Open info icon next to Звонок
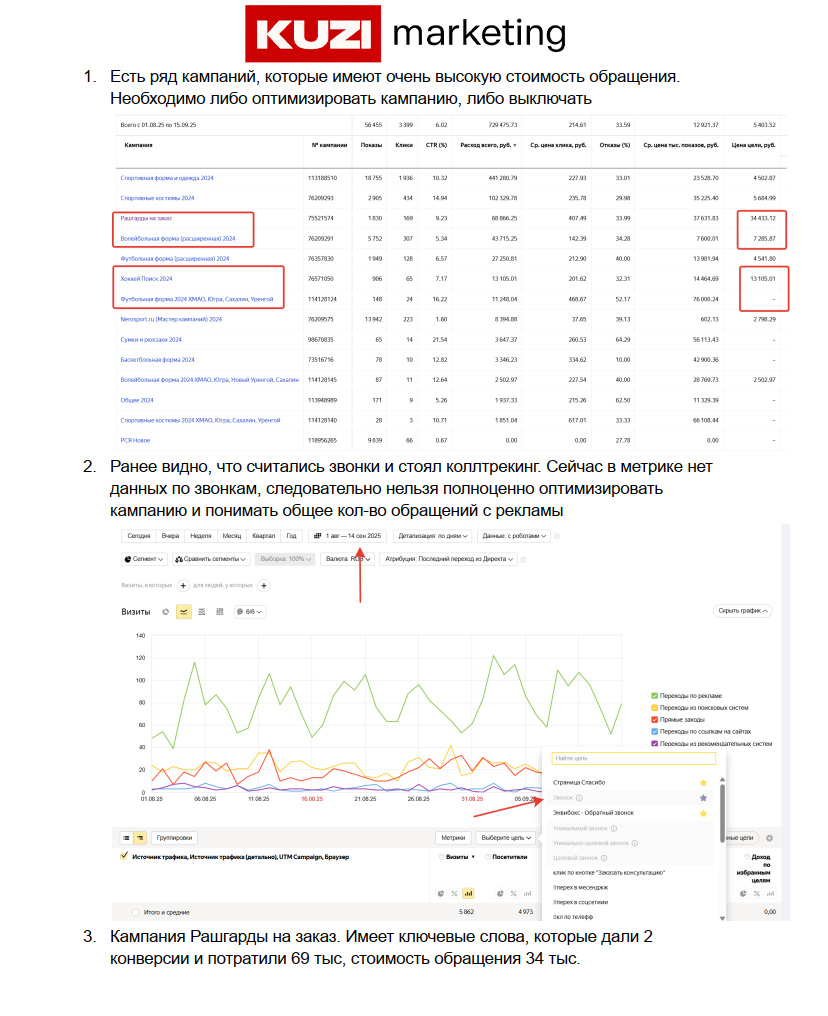This screenshot has height=1016, width=828. (580, 798)
